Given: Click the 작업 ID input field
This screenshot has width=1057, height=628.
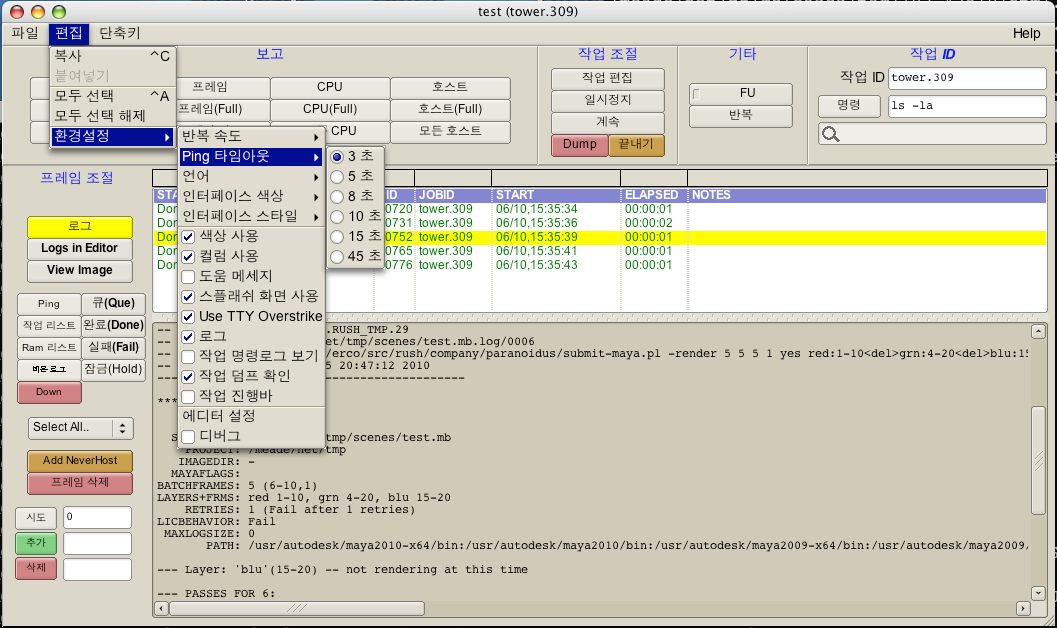Looking at the screenshot, I should [x=967, y=78].
